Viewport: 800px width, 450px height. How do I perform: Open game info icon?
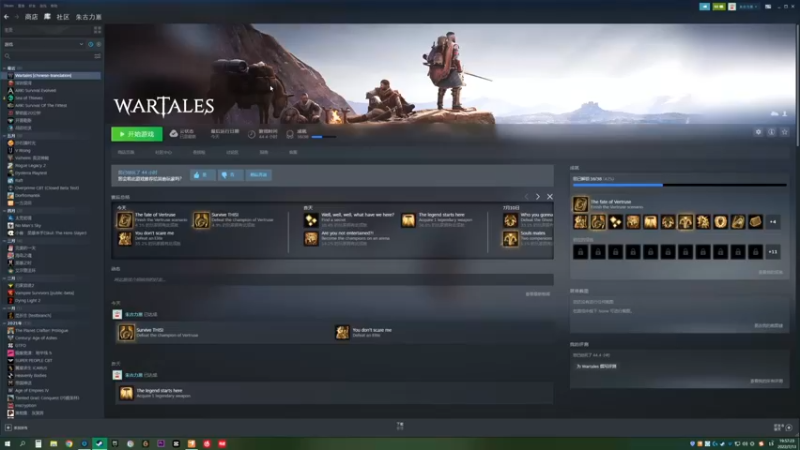click(x=771, y=132)
